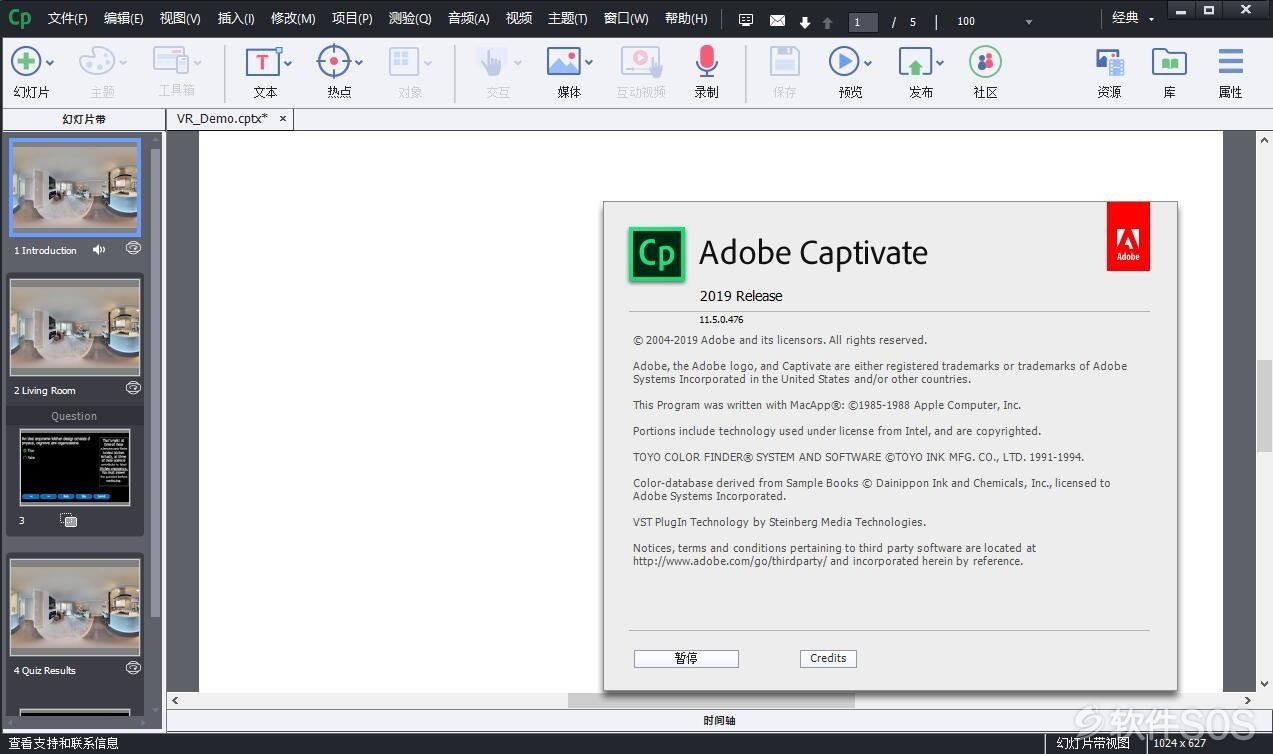Click the 360 icon on Quiz Results slide
1273x754 pixels.
click(x=133, y=667)
